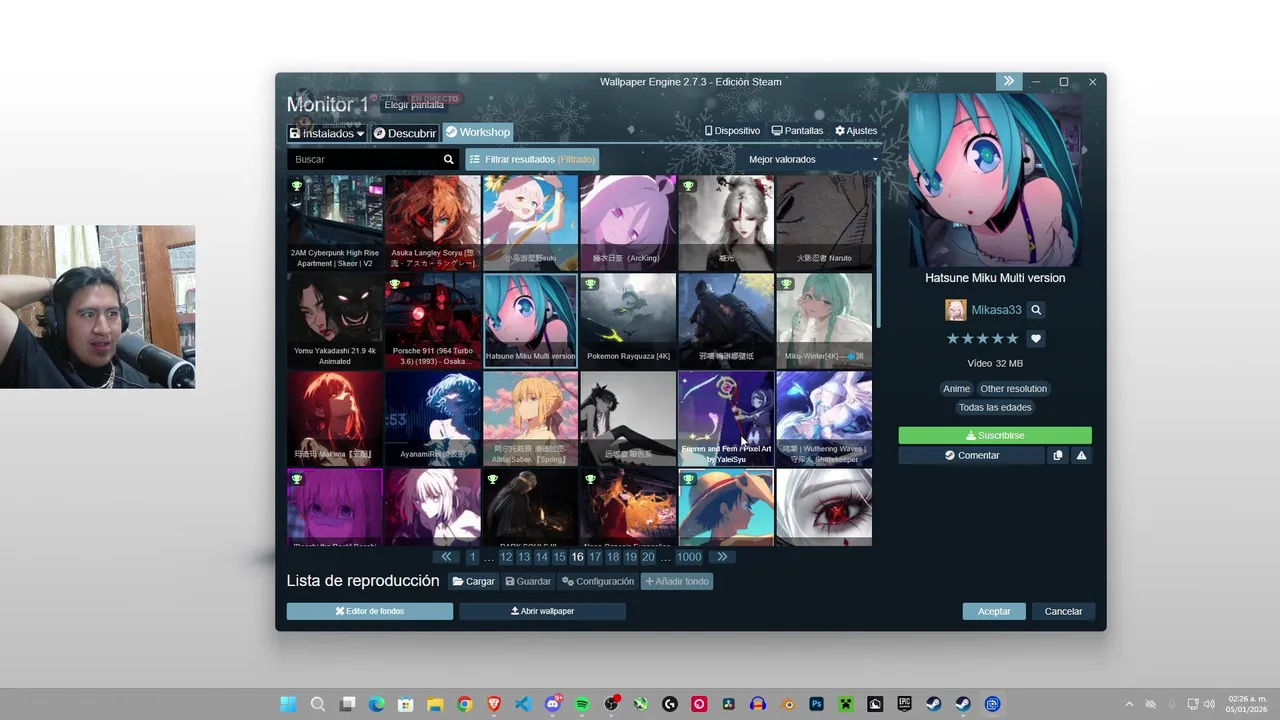Screen dimensions: 1280x720
Task: Open Pantallas menu
Action: click(797, 131)
